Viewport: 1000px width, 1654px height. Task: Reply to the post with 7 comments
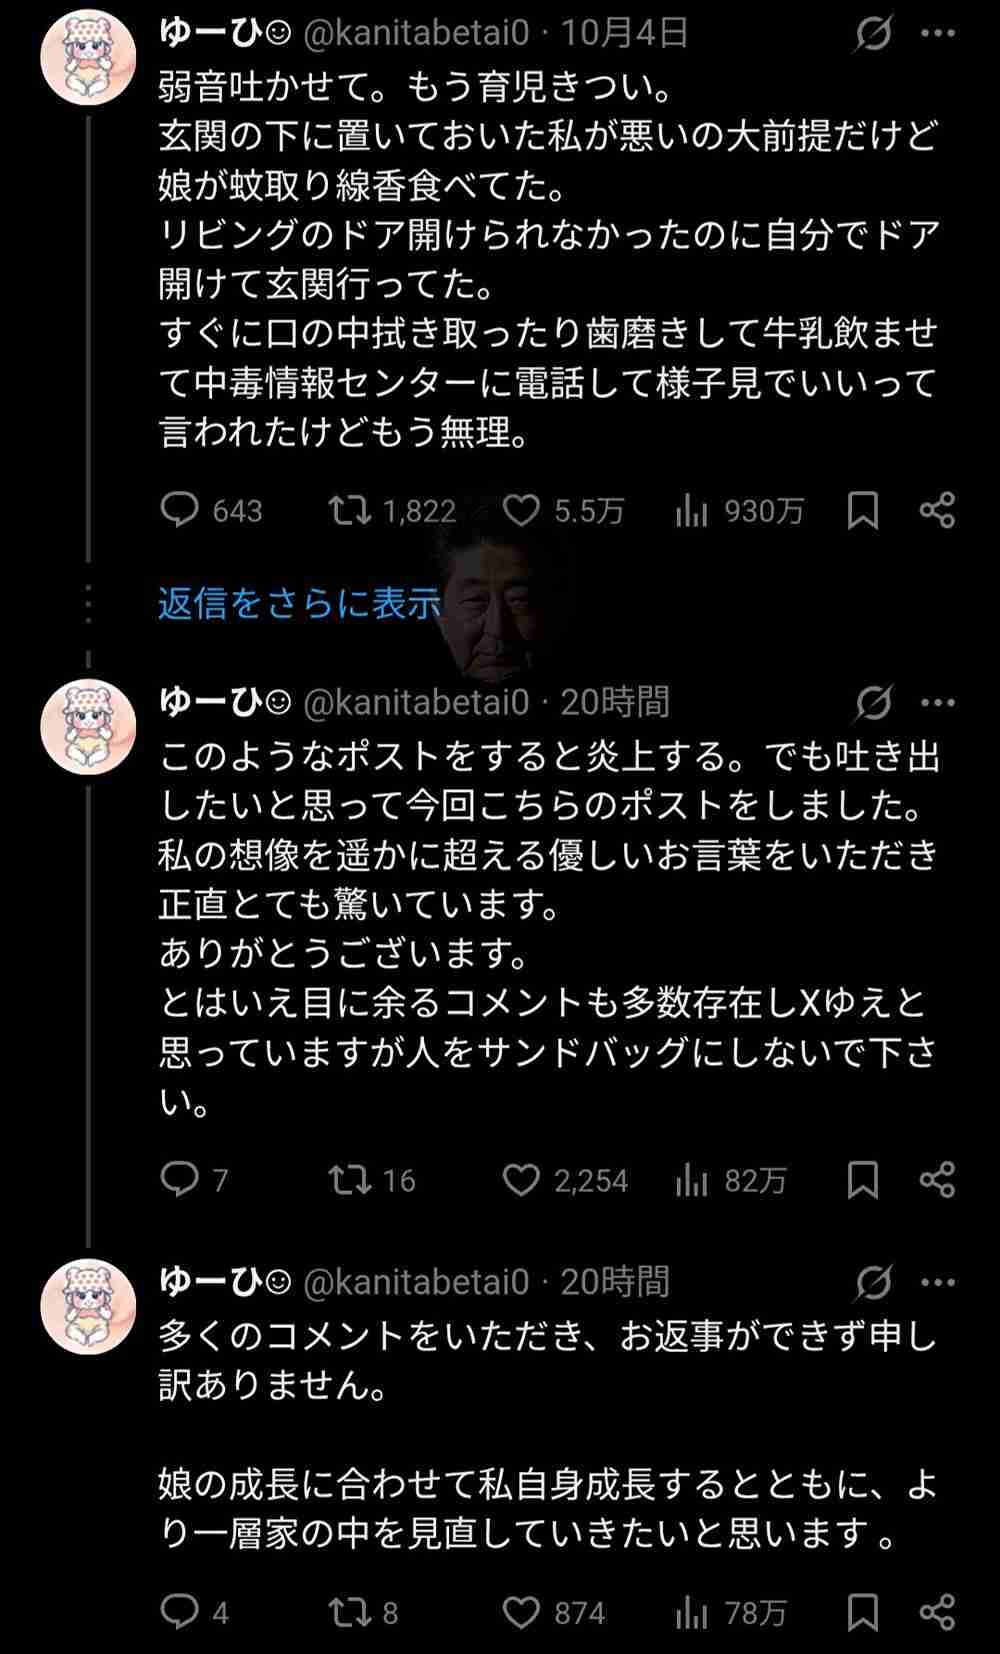pyautogui.click(x=180, y=1180)
